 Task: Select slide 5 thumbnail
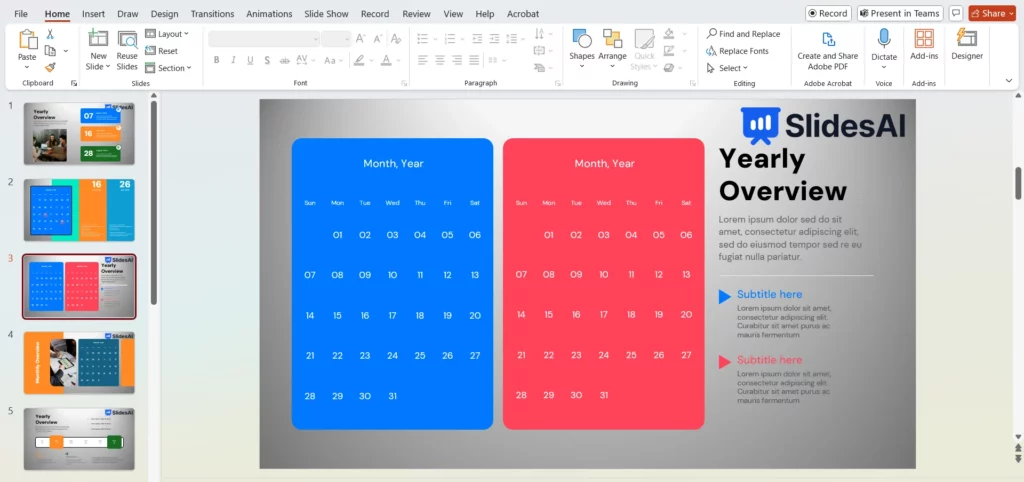[x=79, y=439]
